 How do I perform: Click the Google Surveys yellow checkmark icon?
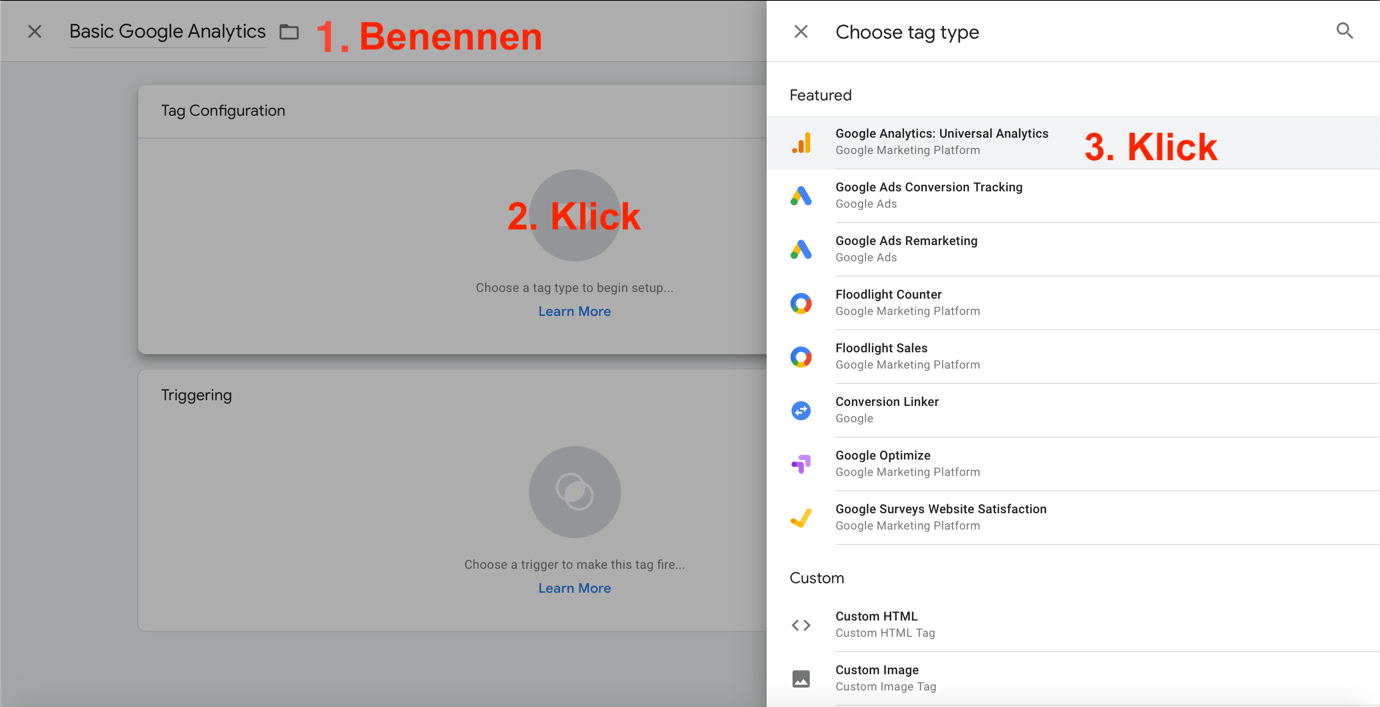click(801, 518)
